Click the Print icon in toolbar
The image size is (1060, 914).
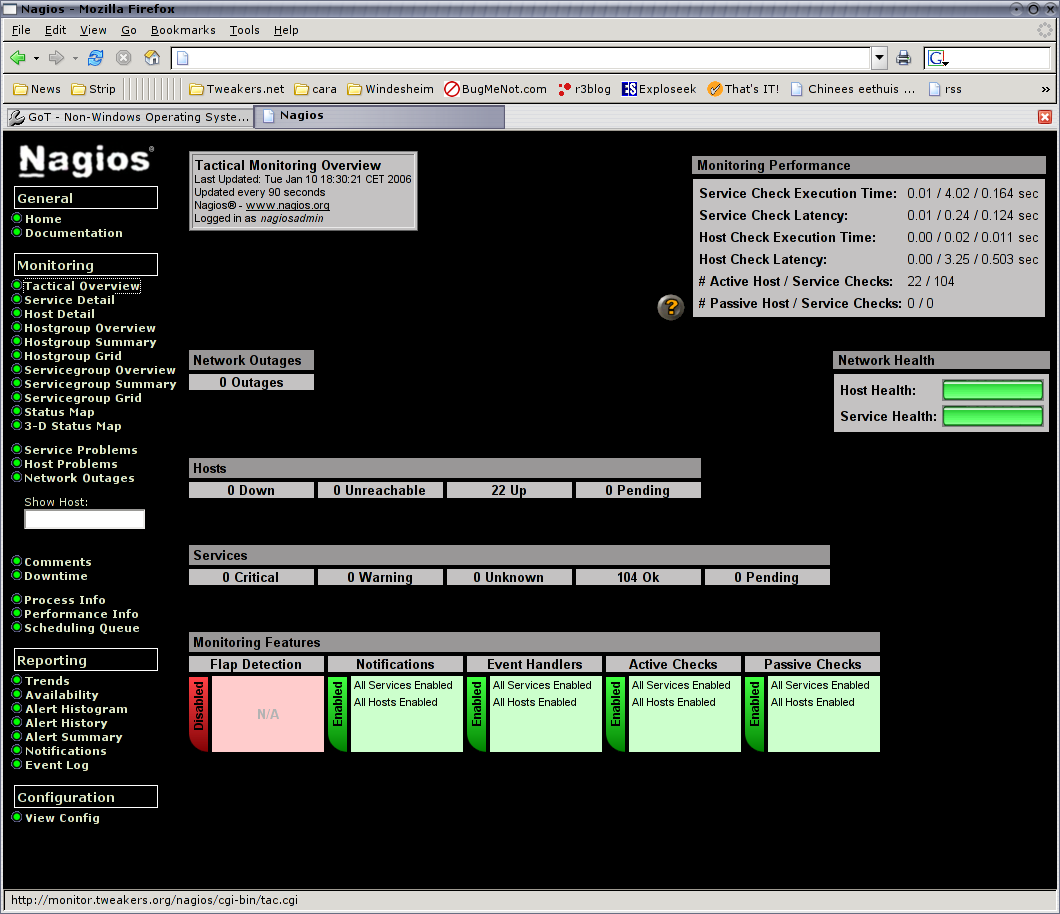(904, 58)
